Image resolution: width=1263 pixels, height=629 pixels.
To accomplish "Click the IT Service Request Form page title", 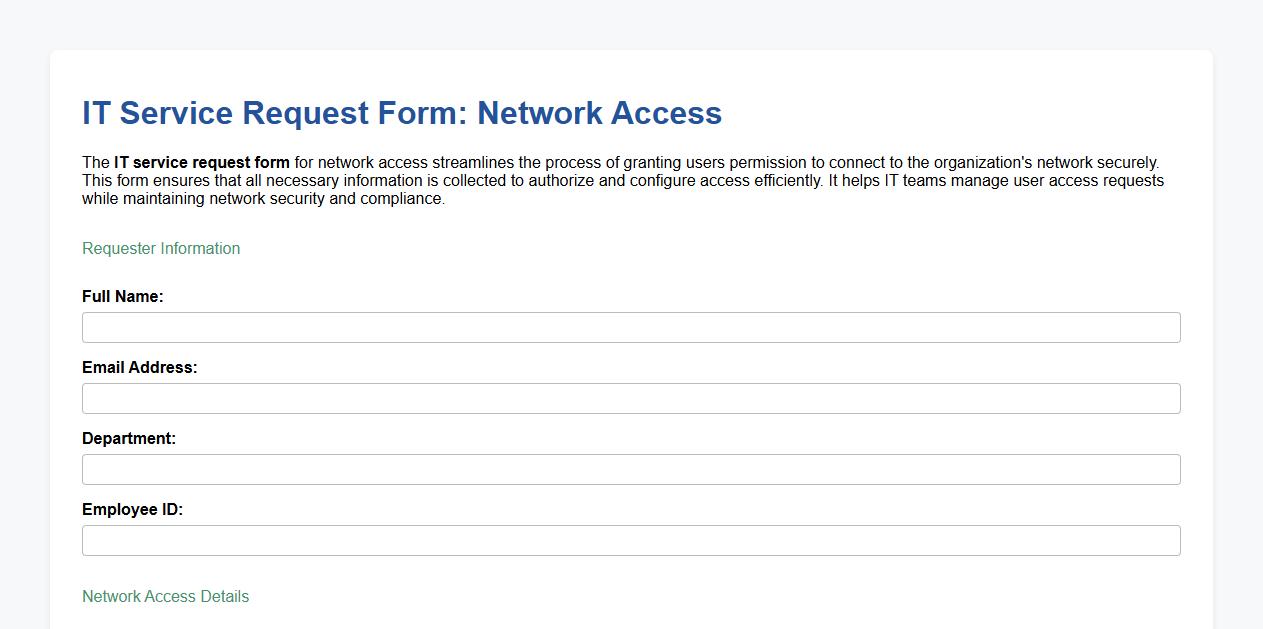I will [401, 113].
